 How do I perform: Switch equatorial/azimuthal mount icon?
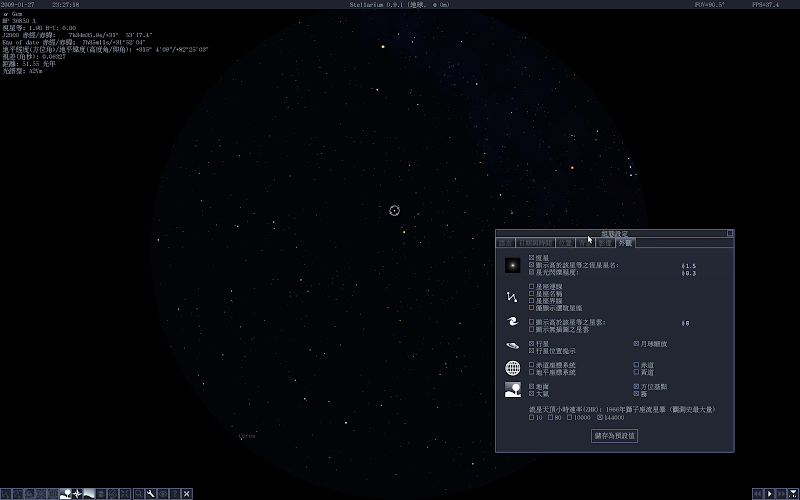pyautogui.click(x=113, y=494)
